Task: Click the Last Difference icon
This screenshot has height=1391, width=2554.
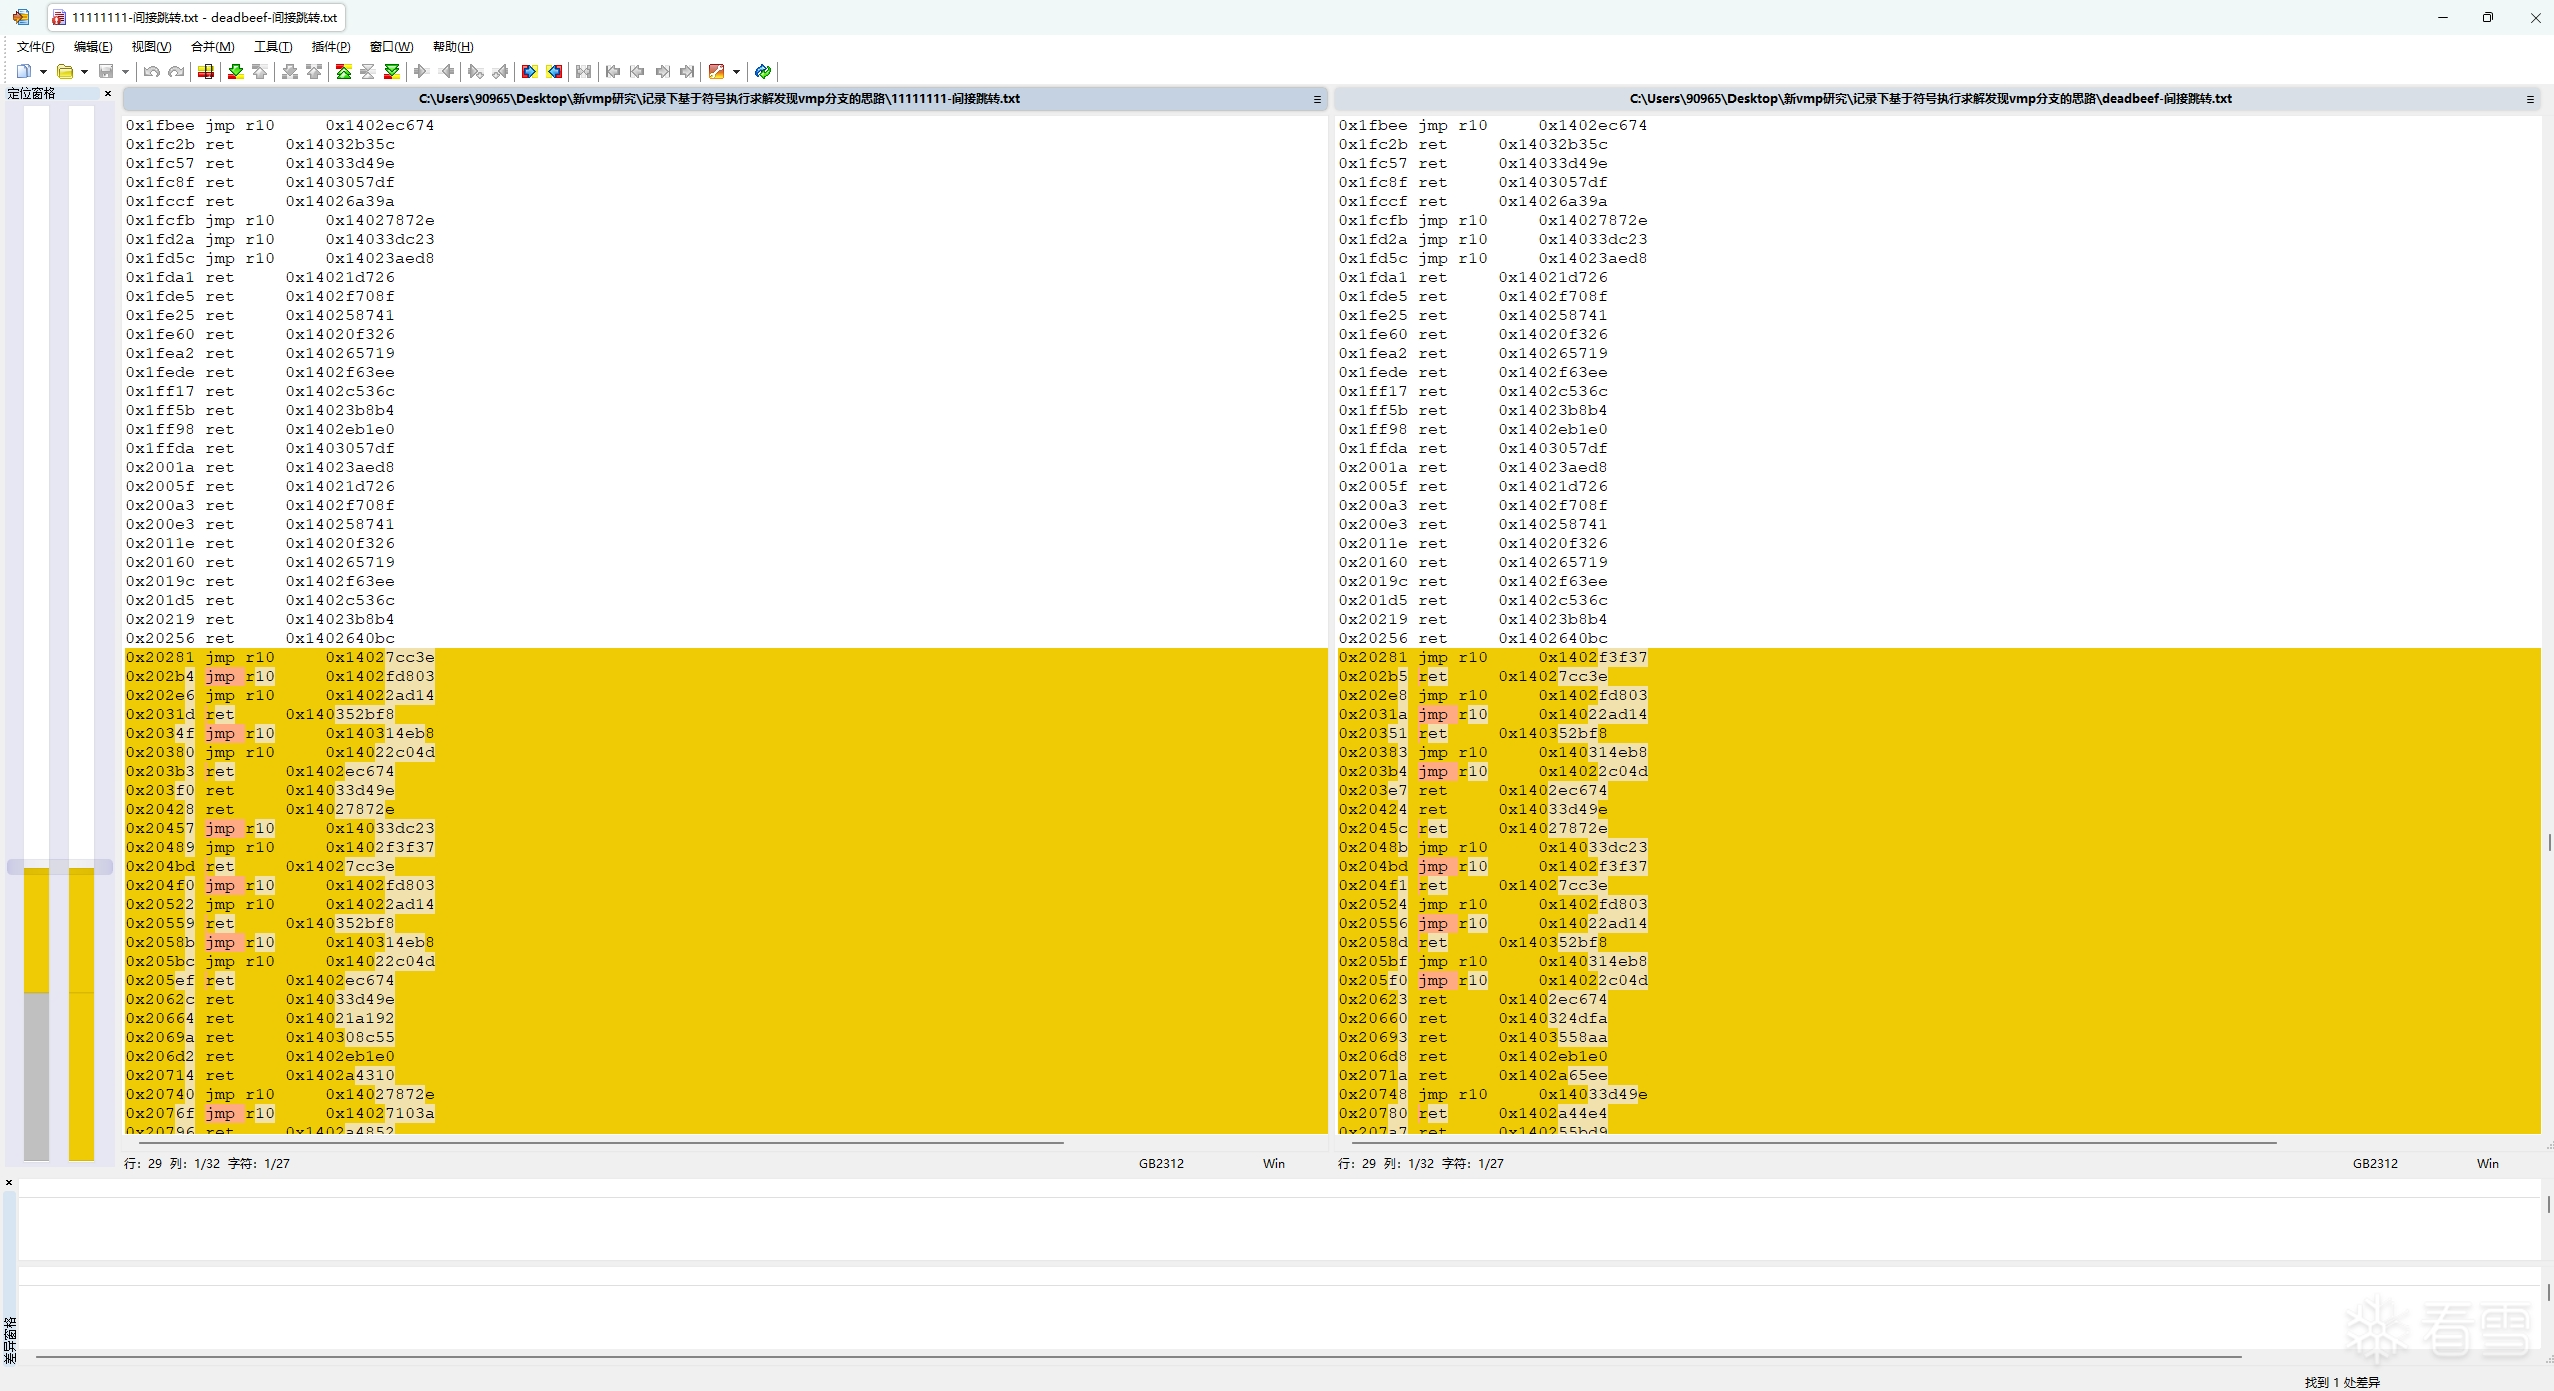Action: (x=392, y=71)
